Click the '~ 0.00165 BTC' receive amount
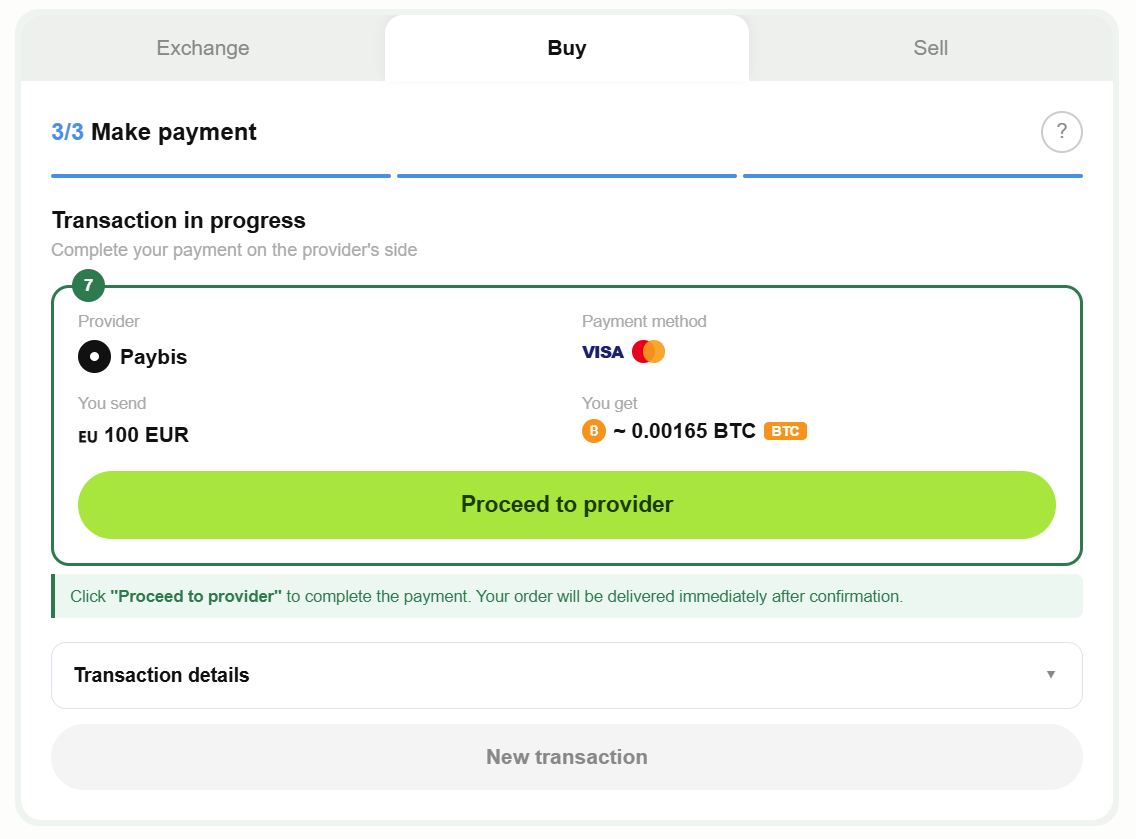The image size is (1136, 839). click(685, 431)
